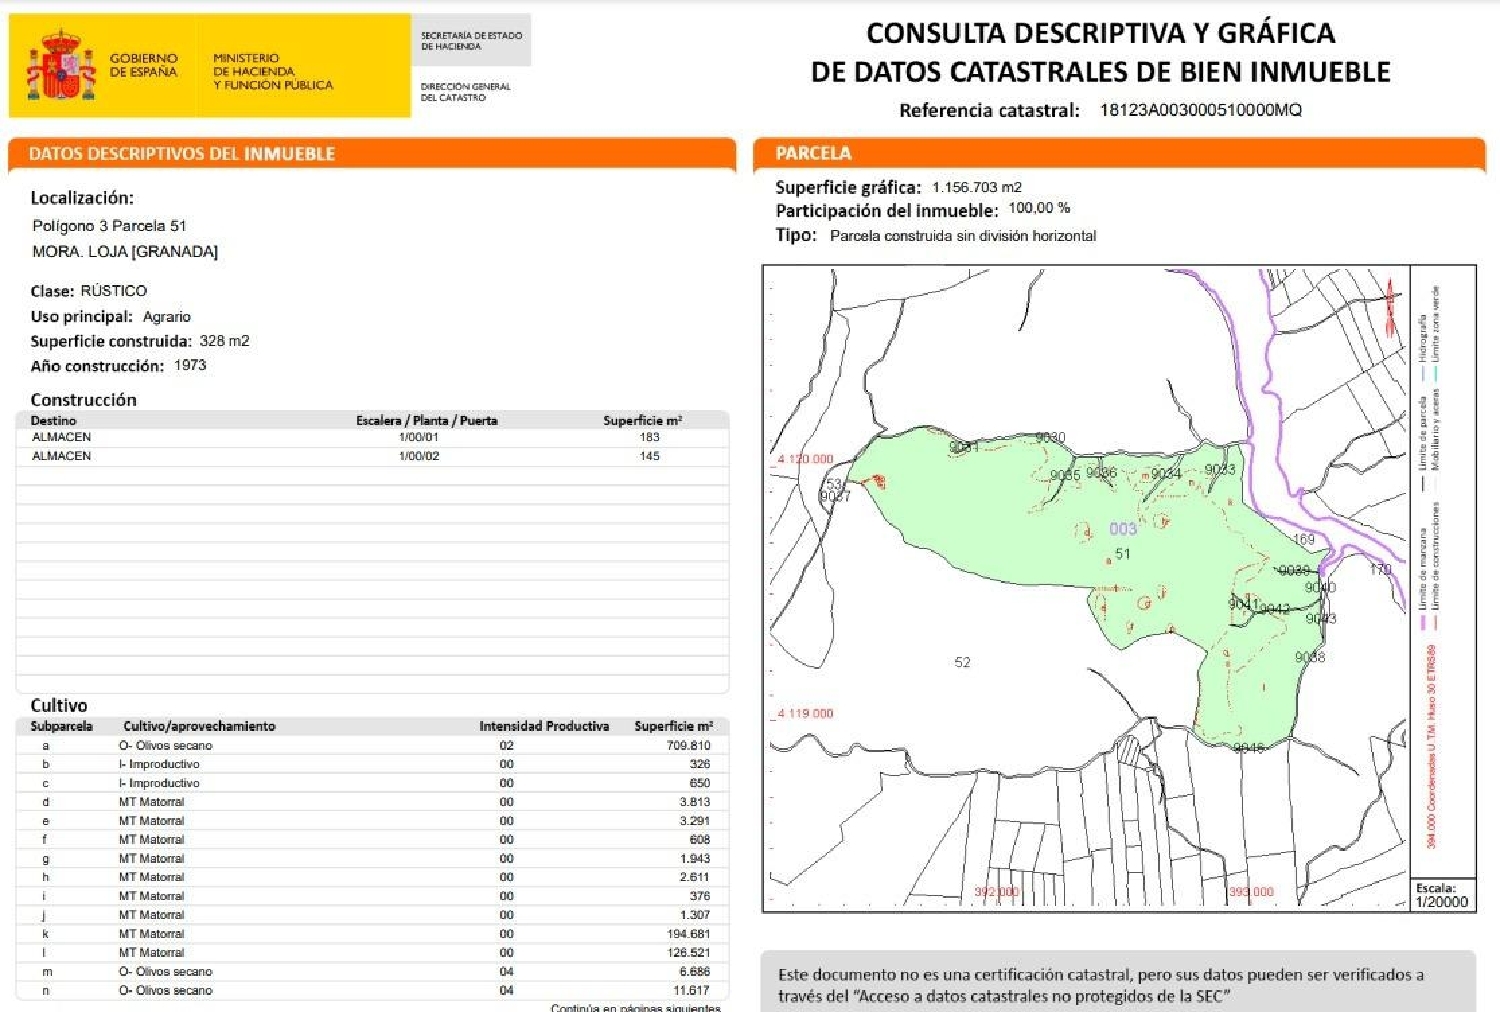Click the 'Subparcela' column header
This screenshot has height=1012, width=1500.
click(61, 726)
